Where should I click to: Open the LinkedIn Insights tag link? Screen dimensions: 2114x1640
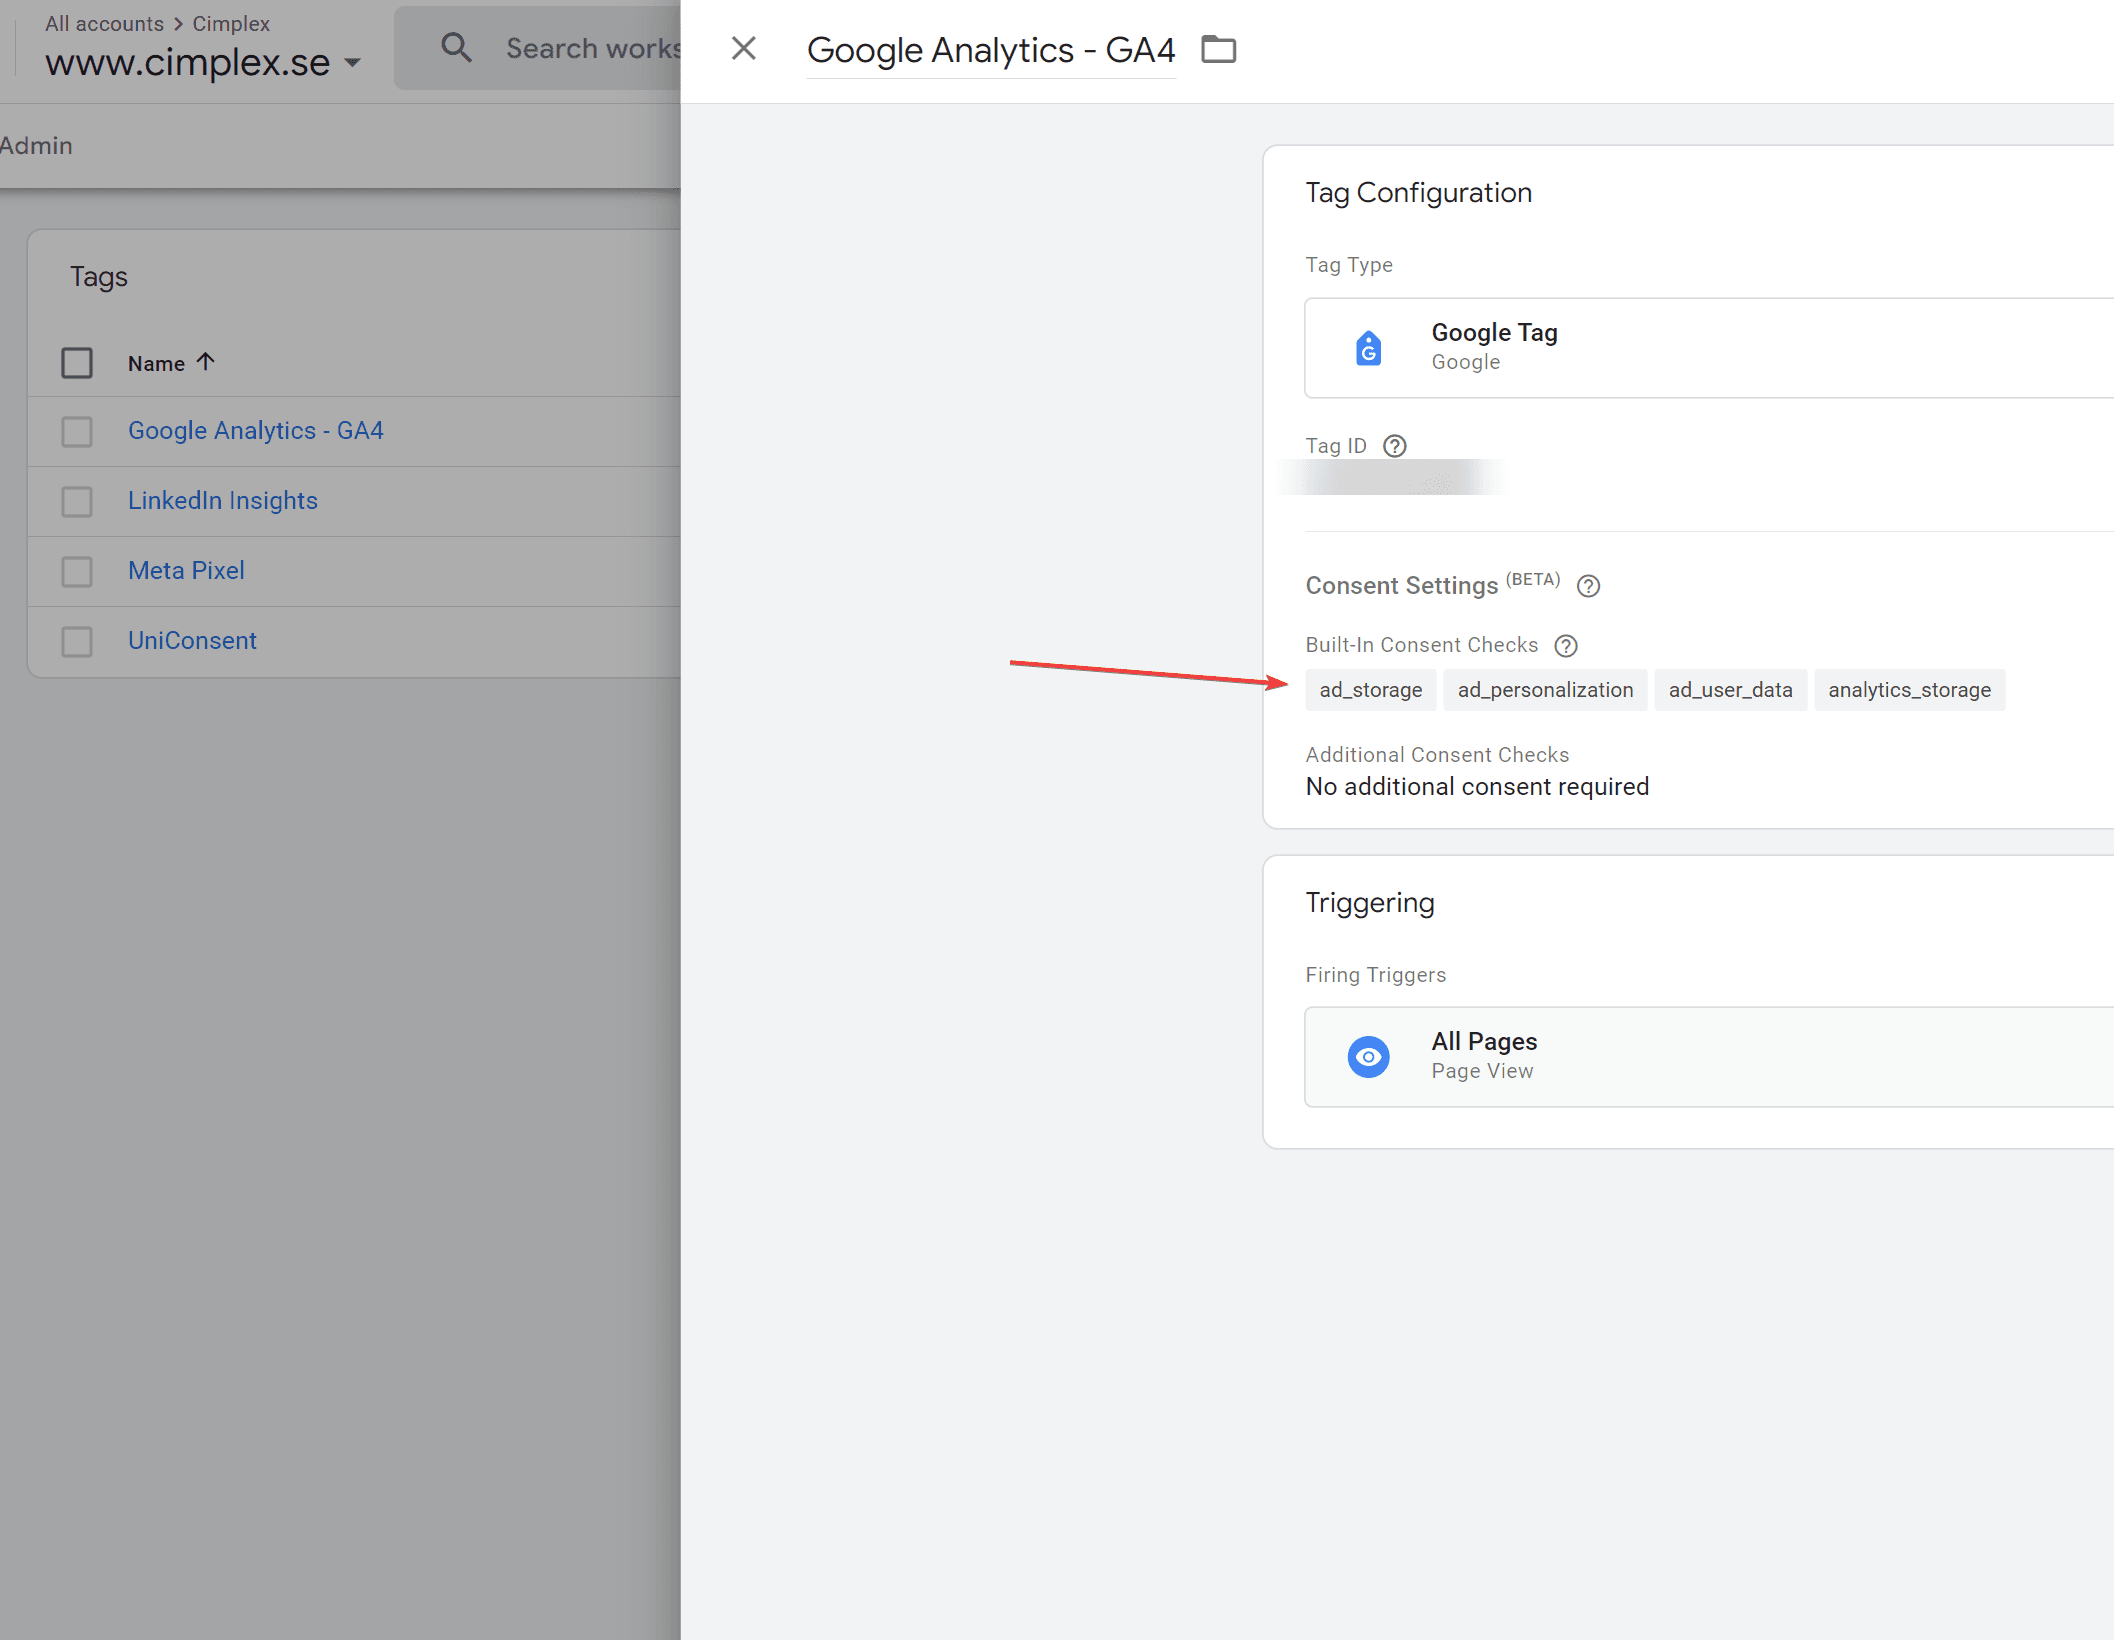(223, 501)
